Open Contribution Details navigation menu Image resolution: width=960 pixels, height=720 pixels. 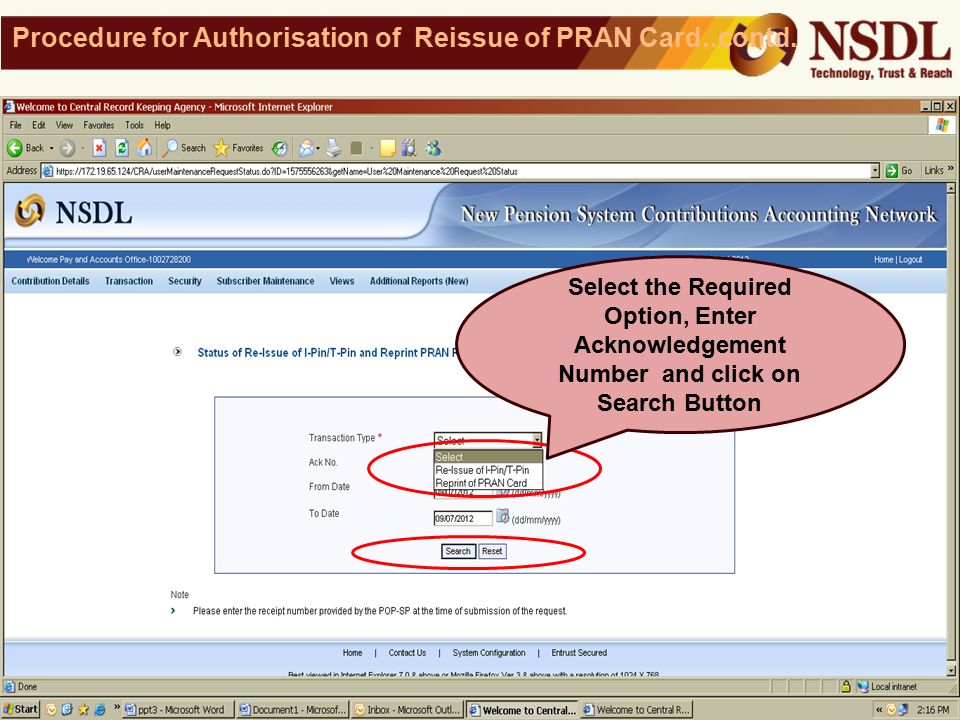point(50,281)
